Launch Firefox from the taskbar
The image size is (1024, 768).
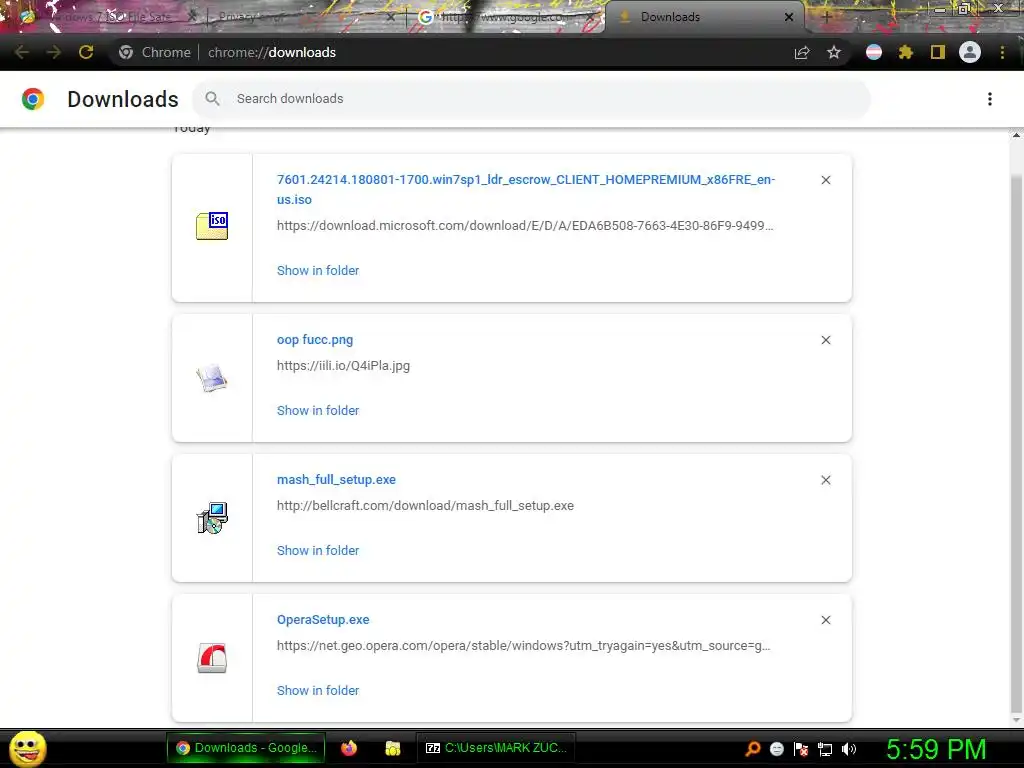tap(349, 748)
